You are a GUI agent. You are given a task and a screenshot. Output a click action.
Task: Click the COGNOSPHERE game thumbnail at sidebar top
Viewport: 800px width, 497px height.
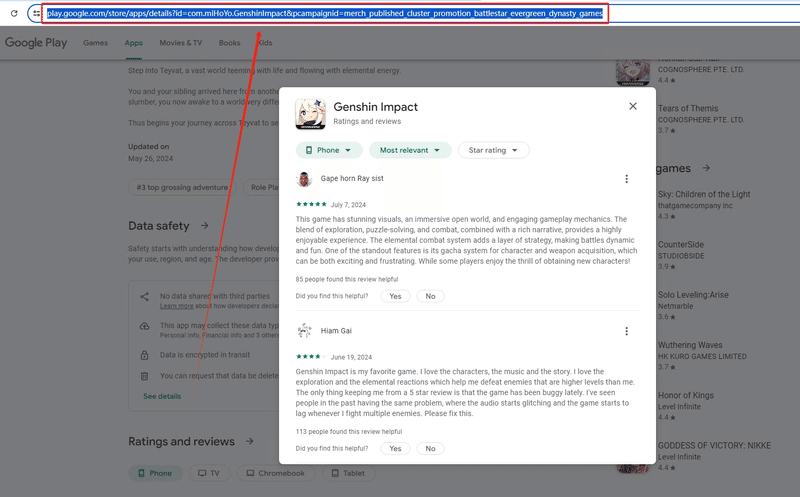[x=633, y=72]
